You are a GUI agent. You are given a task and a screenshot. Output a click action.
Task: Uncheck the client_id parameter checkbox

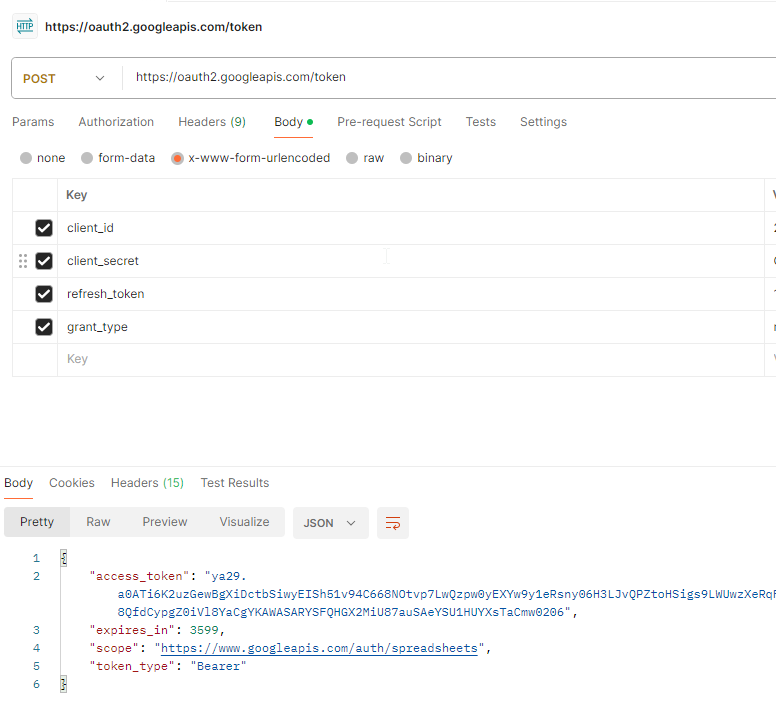point(44,228)
